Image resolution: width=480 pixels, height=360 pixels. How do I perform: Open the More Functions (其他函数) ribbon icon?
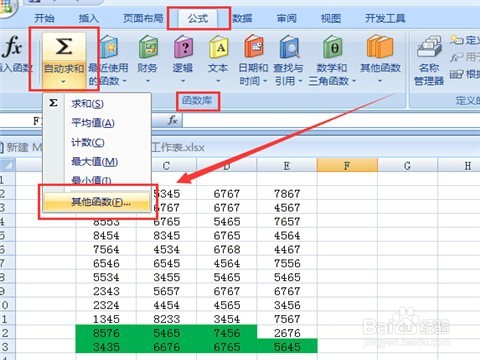(x=380, y=47)
